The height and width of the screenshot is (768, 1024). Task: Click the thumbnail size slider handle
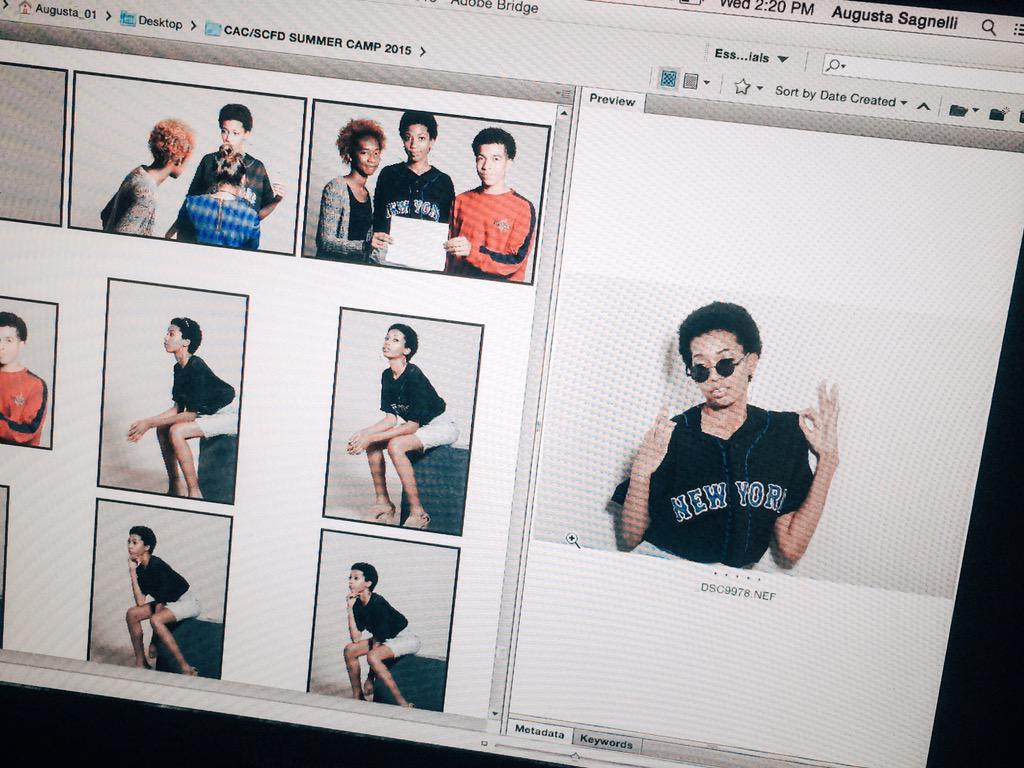(x=574, y=756)
